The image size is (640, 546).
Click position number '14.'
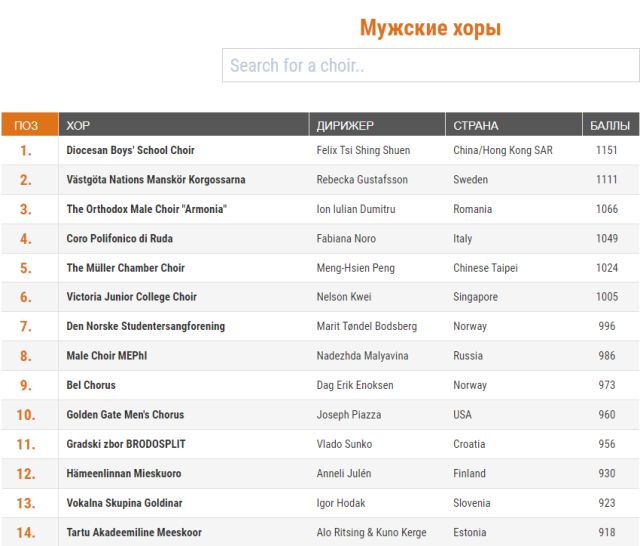26,533
